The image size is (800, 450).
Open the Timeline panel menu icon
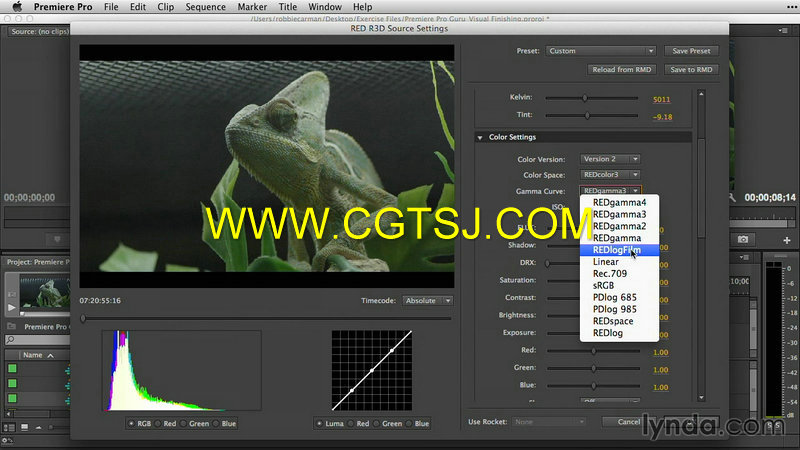pos(744,258)
